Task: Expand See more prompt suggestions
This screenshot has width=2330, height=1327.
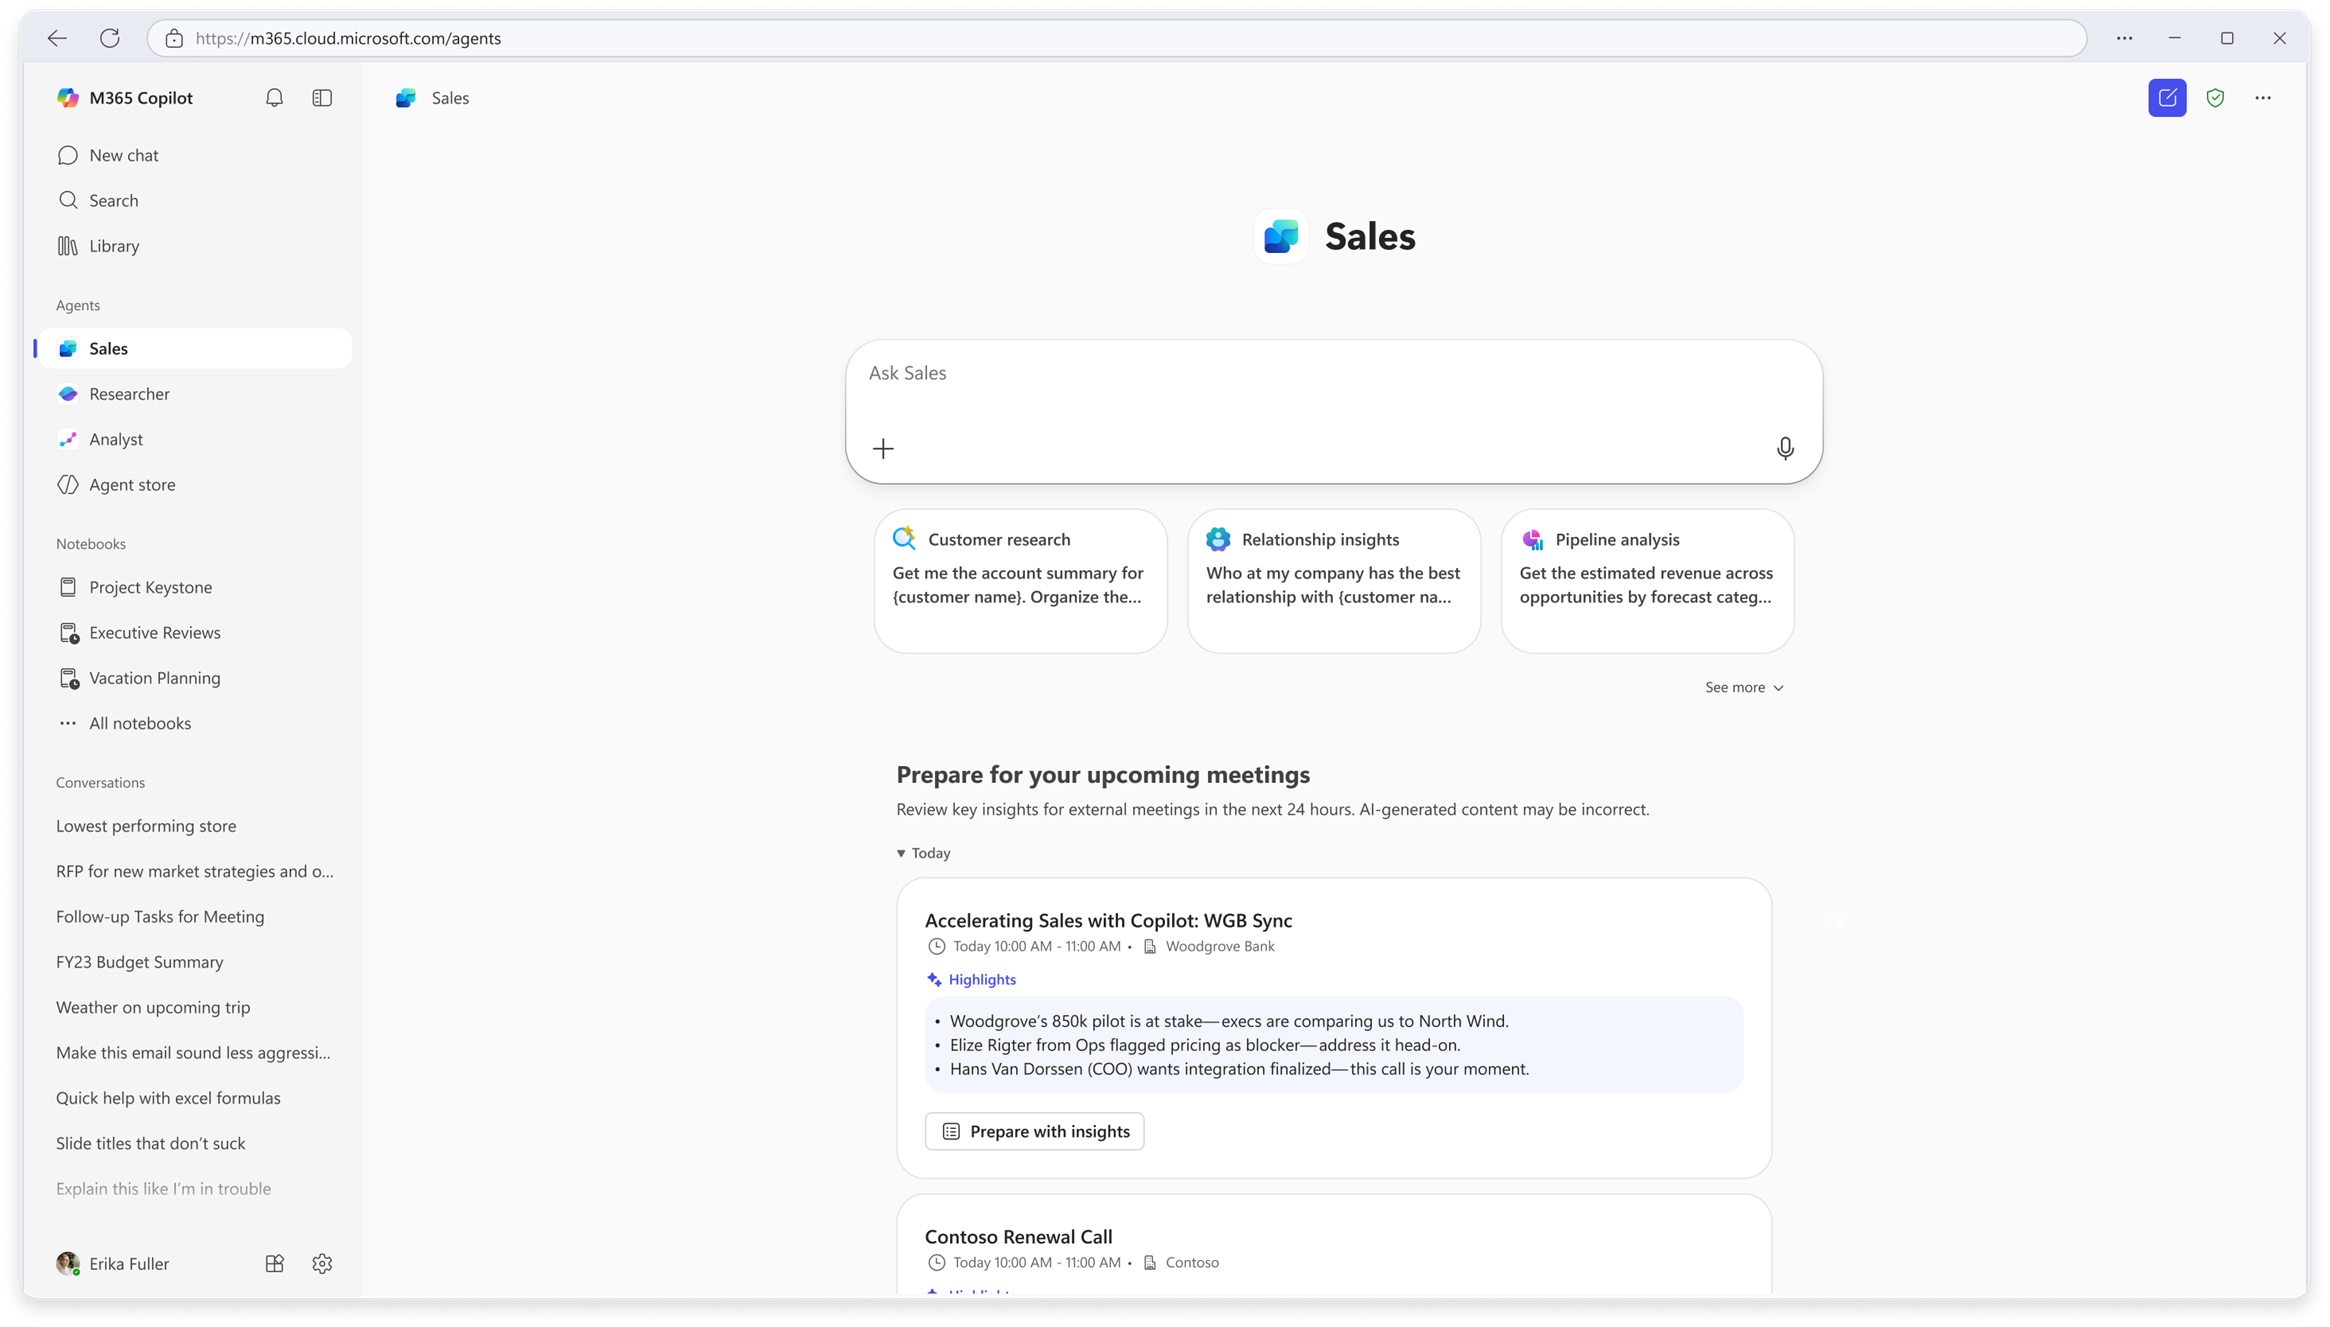Action: click(1744, 687)
